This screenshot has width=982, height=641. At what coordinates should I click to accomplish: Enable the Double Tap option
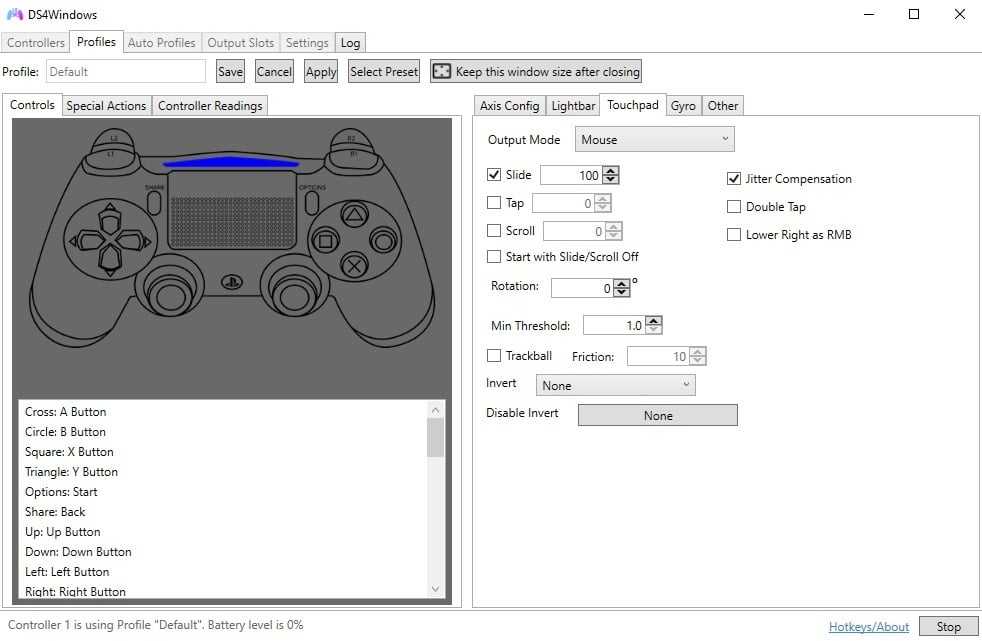pos(733,207)
